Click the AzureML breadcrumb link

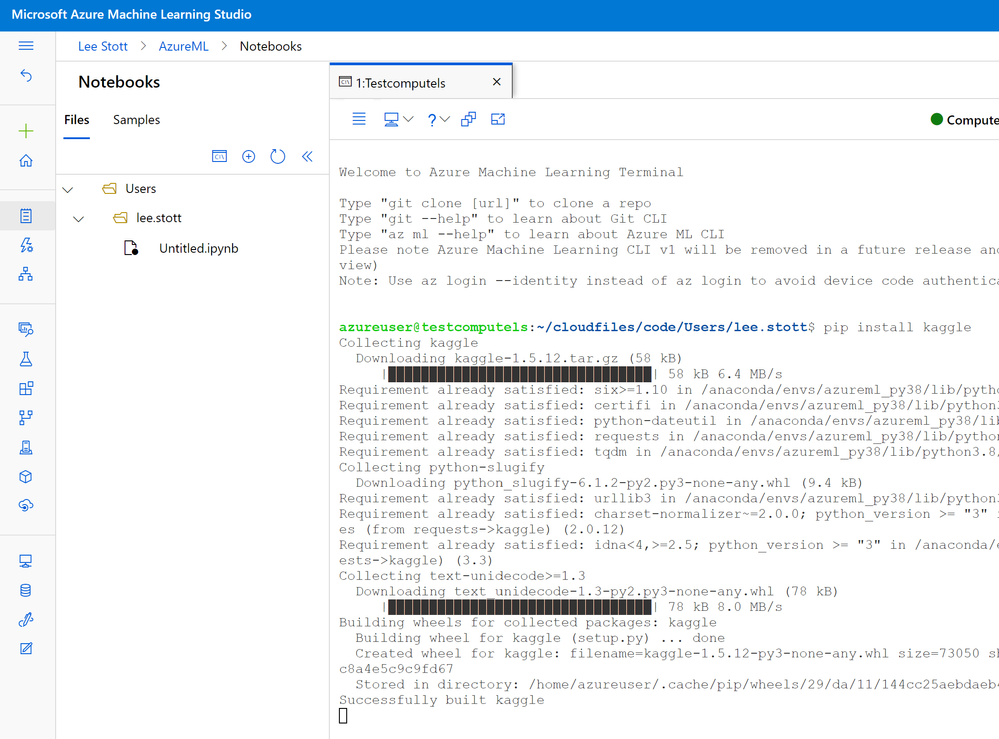[x=183, y=47]
